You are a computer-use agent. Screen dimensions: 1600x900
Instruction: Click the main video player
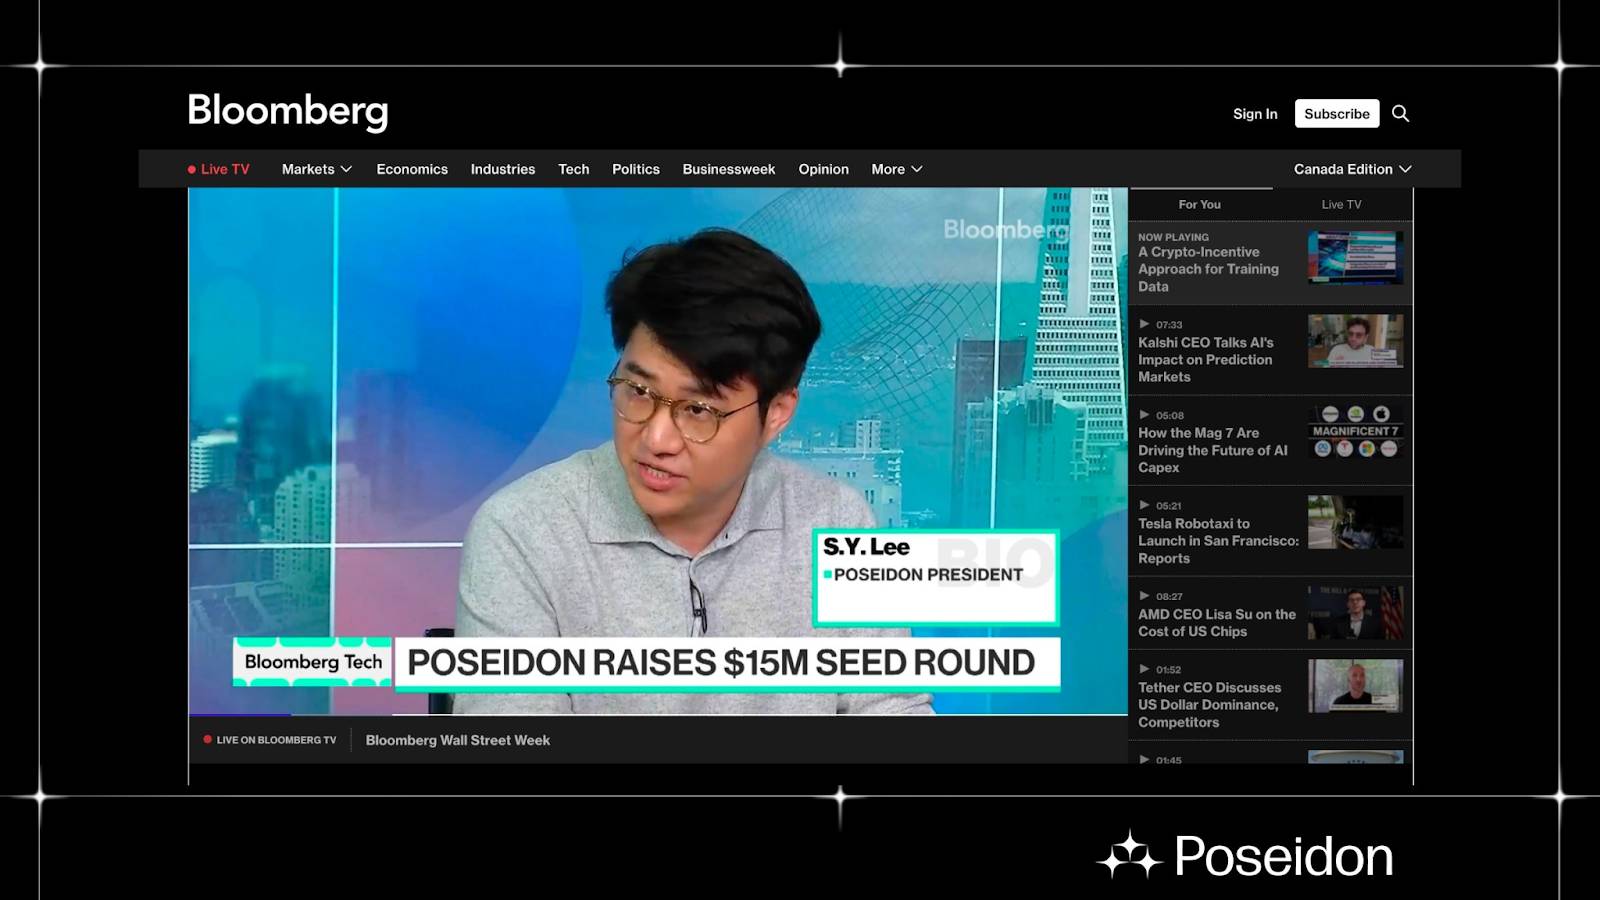[x=658, y=451]
